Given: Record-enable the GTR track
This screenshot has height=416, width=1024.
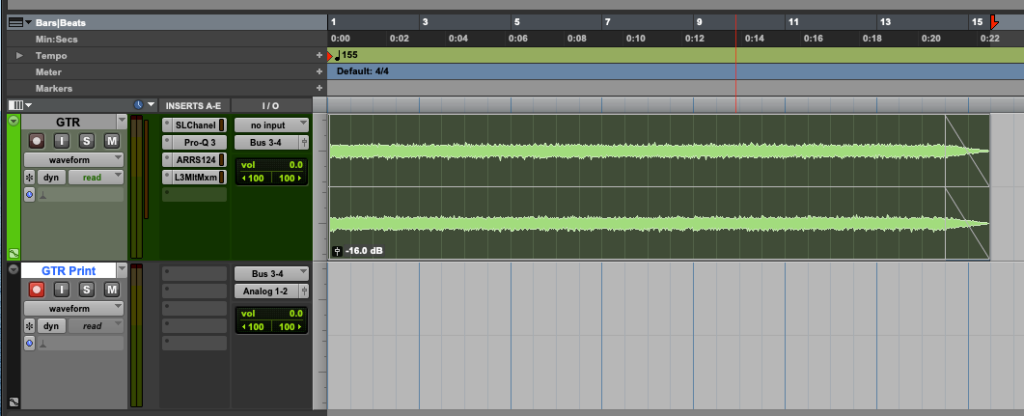Looking at the screenshot, I should pos(37,140).
